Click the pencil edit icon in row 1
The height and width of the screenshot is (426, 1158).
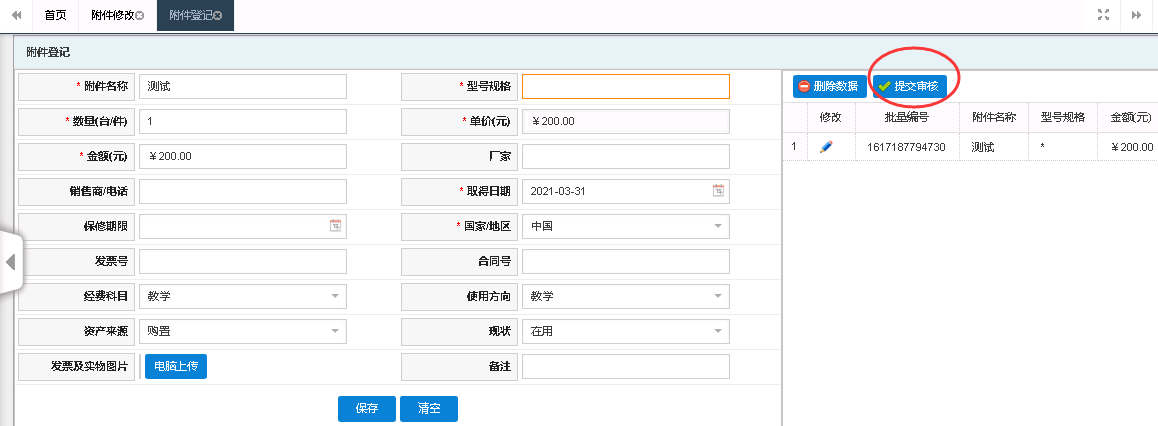(826, 147)
